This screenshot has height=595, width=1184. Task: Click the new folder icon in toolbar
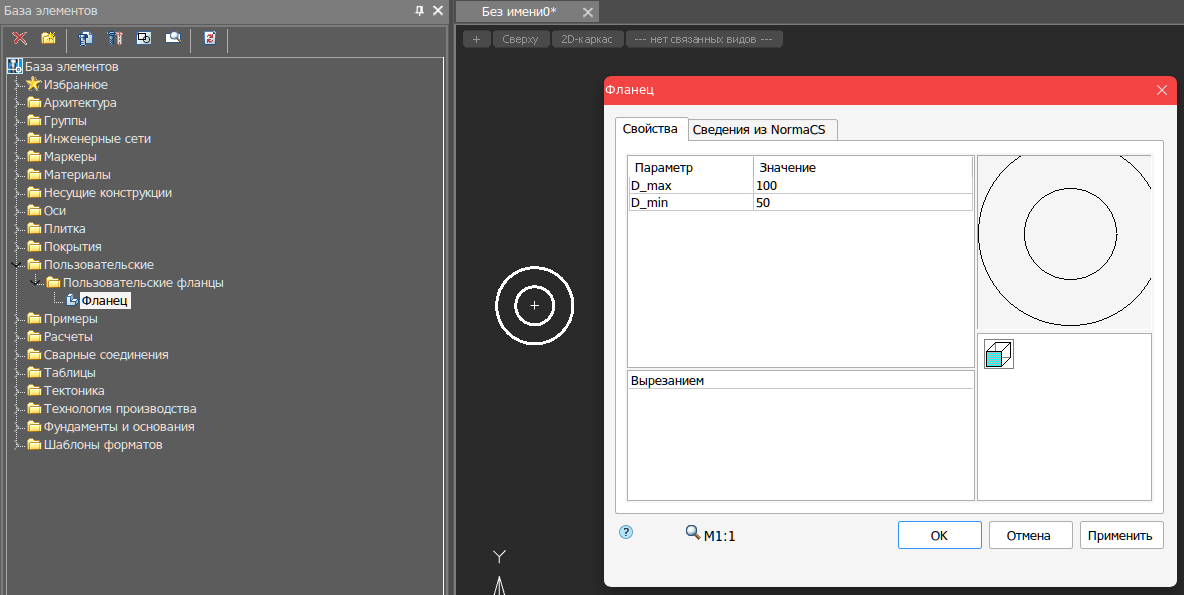(x=48, y=39)
